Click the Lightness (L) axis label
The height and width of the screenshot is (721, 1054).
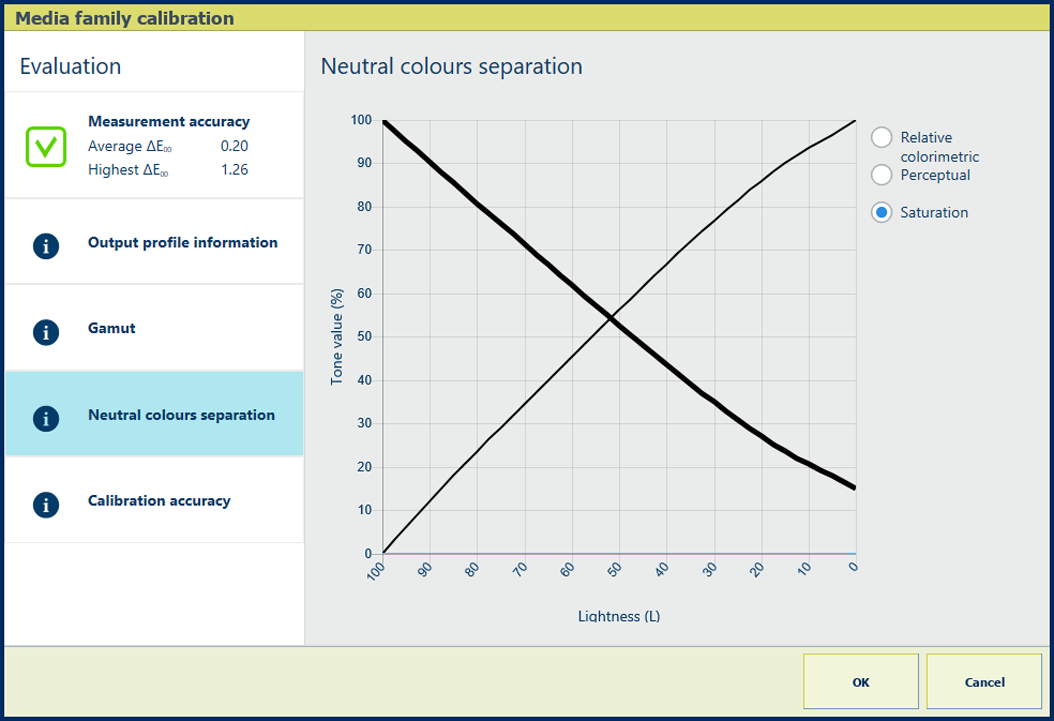pyautogui.click(x=618, y=616)
